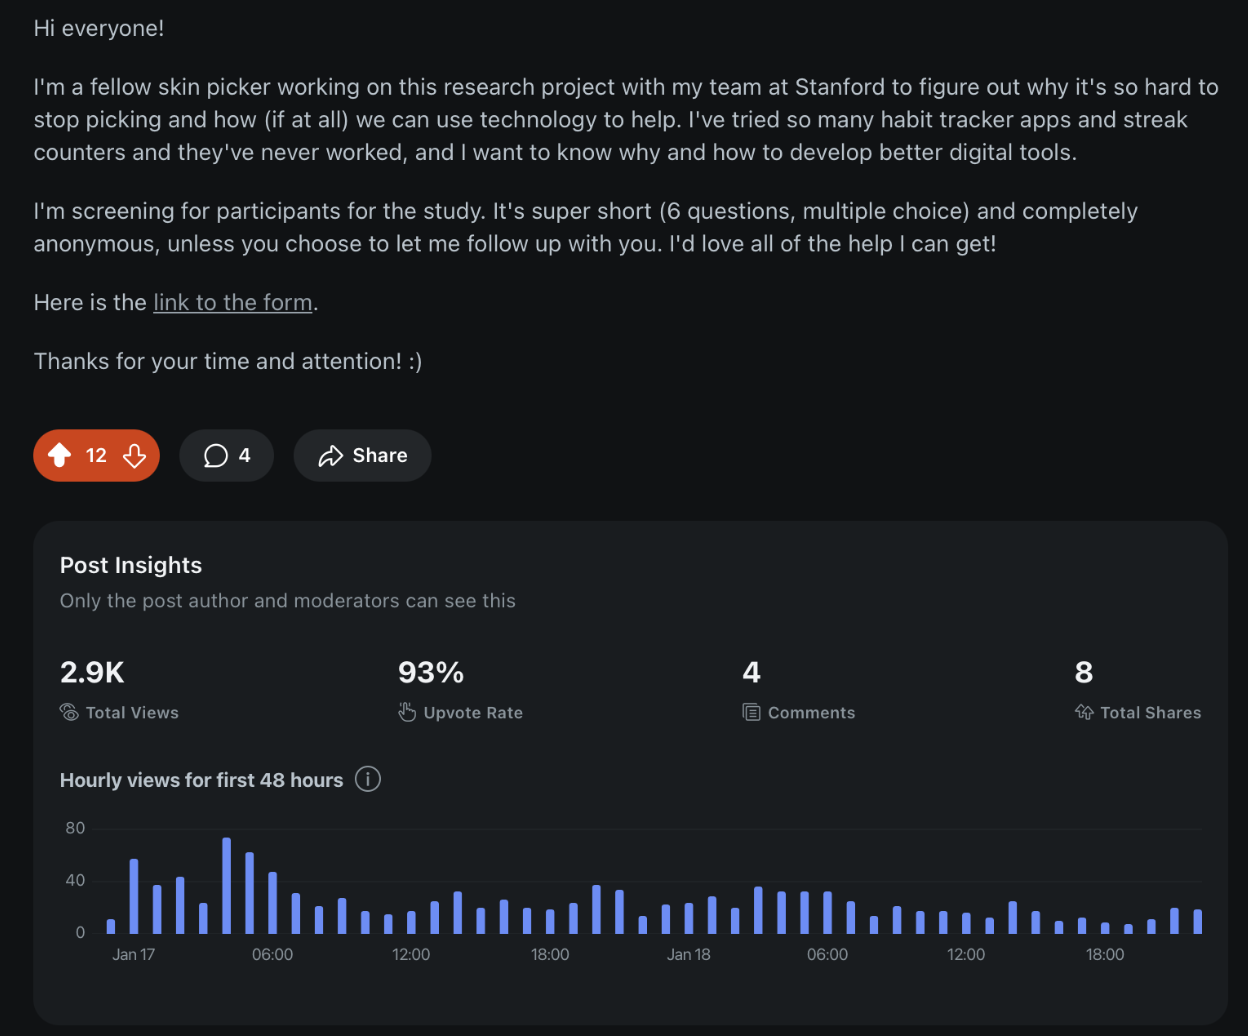The image size is (1248, 1036).
Task: Select the last bar in the chart
Action: 1197,921
